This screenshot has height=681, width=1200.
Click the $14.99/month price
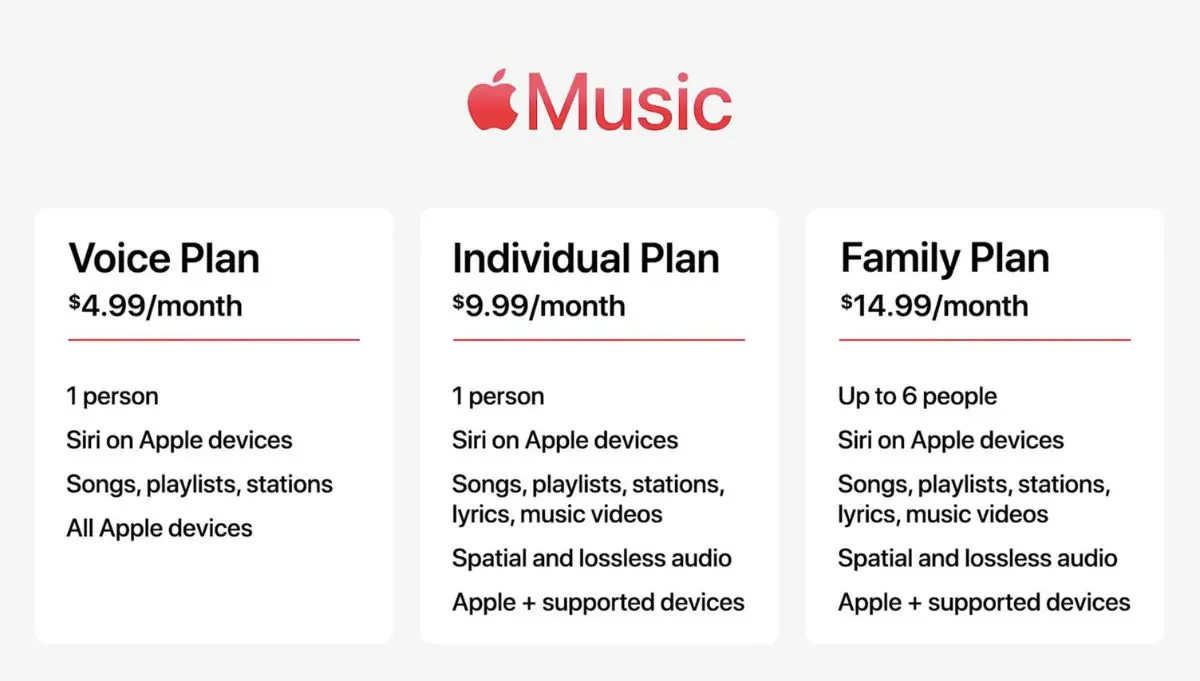point(933,304)
